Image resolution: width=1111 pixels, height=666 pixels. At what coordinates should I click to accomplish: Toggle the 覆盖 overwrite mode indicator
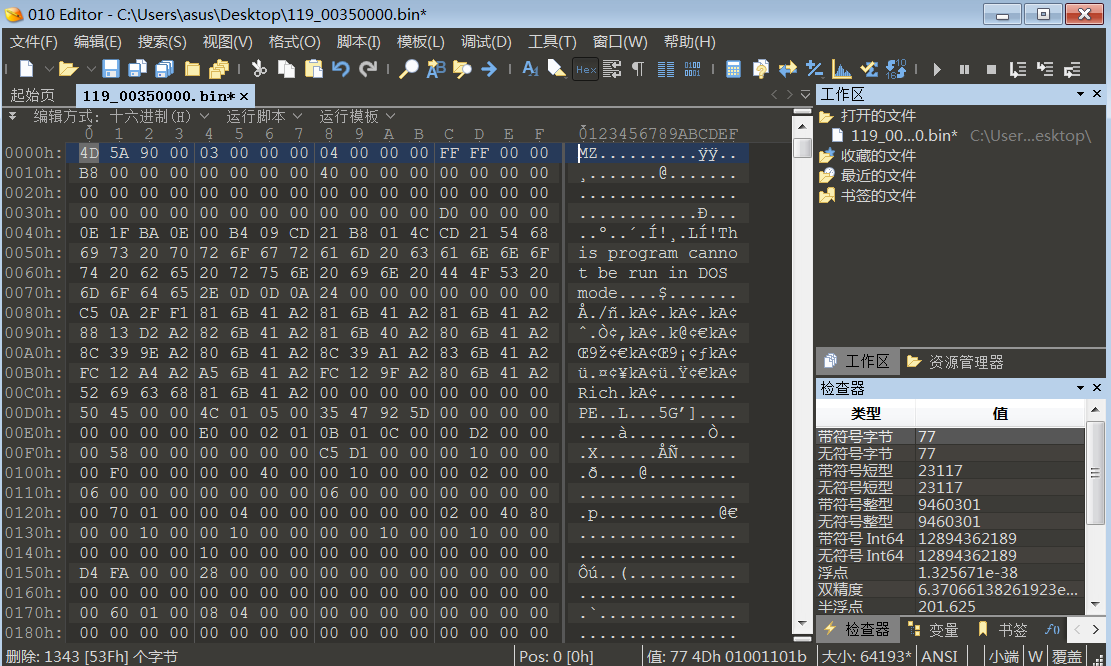point(1066,657)
